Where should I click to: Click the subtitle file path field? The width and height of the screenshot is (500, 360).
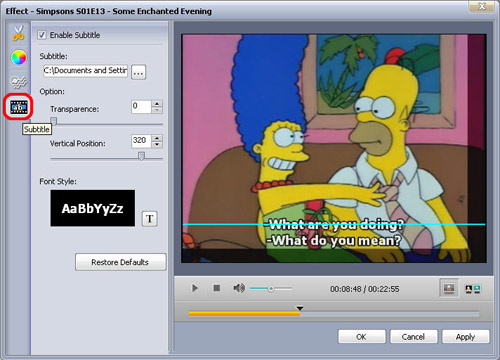point(85,71)
